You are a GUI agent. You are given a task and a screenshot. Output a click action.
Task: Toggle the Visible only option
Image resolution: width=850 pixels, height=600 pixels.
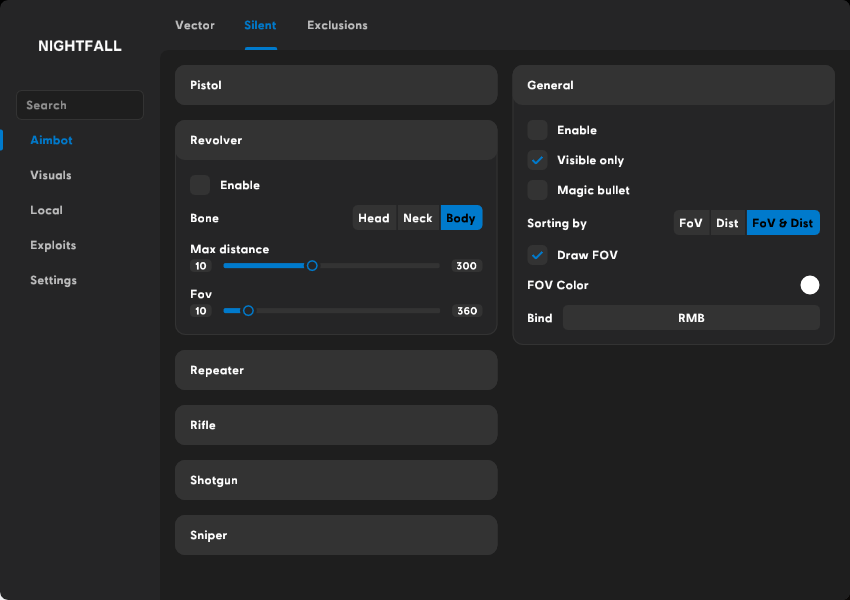pos(537,160)
